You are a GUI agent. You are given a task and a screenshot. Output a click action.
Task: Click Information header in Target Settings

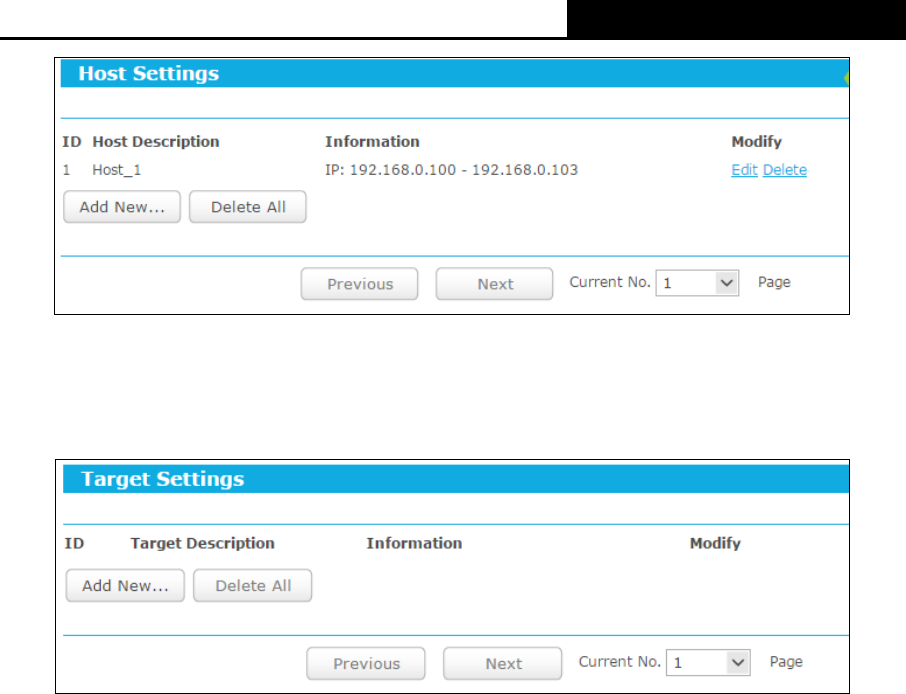[x=414, y=543]
